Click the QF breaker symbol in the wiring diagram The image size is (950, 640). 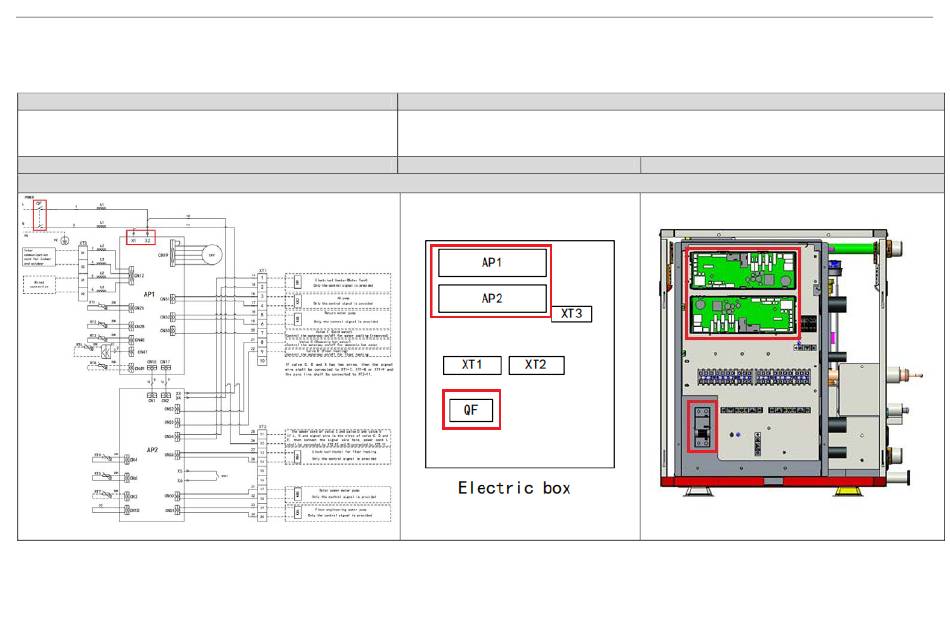[x=40, y=215]
